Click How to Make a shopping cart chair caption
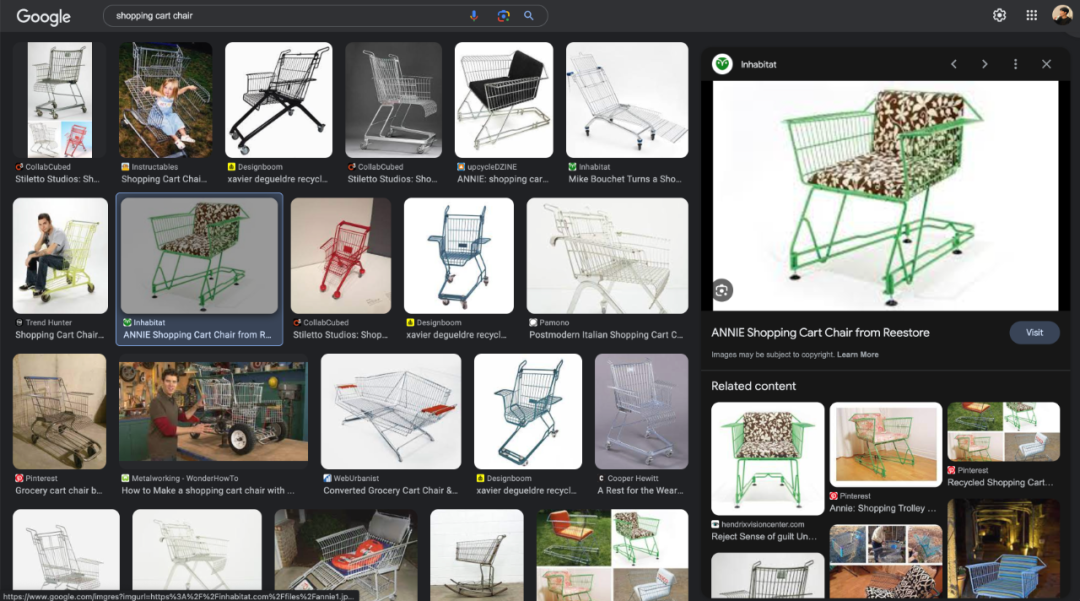1080x601 pixels. tap(208, 490)
